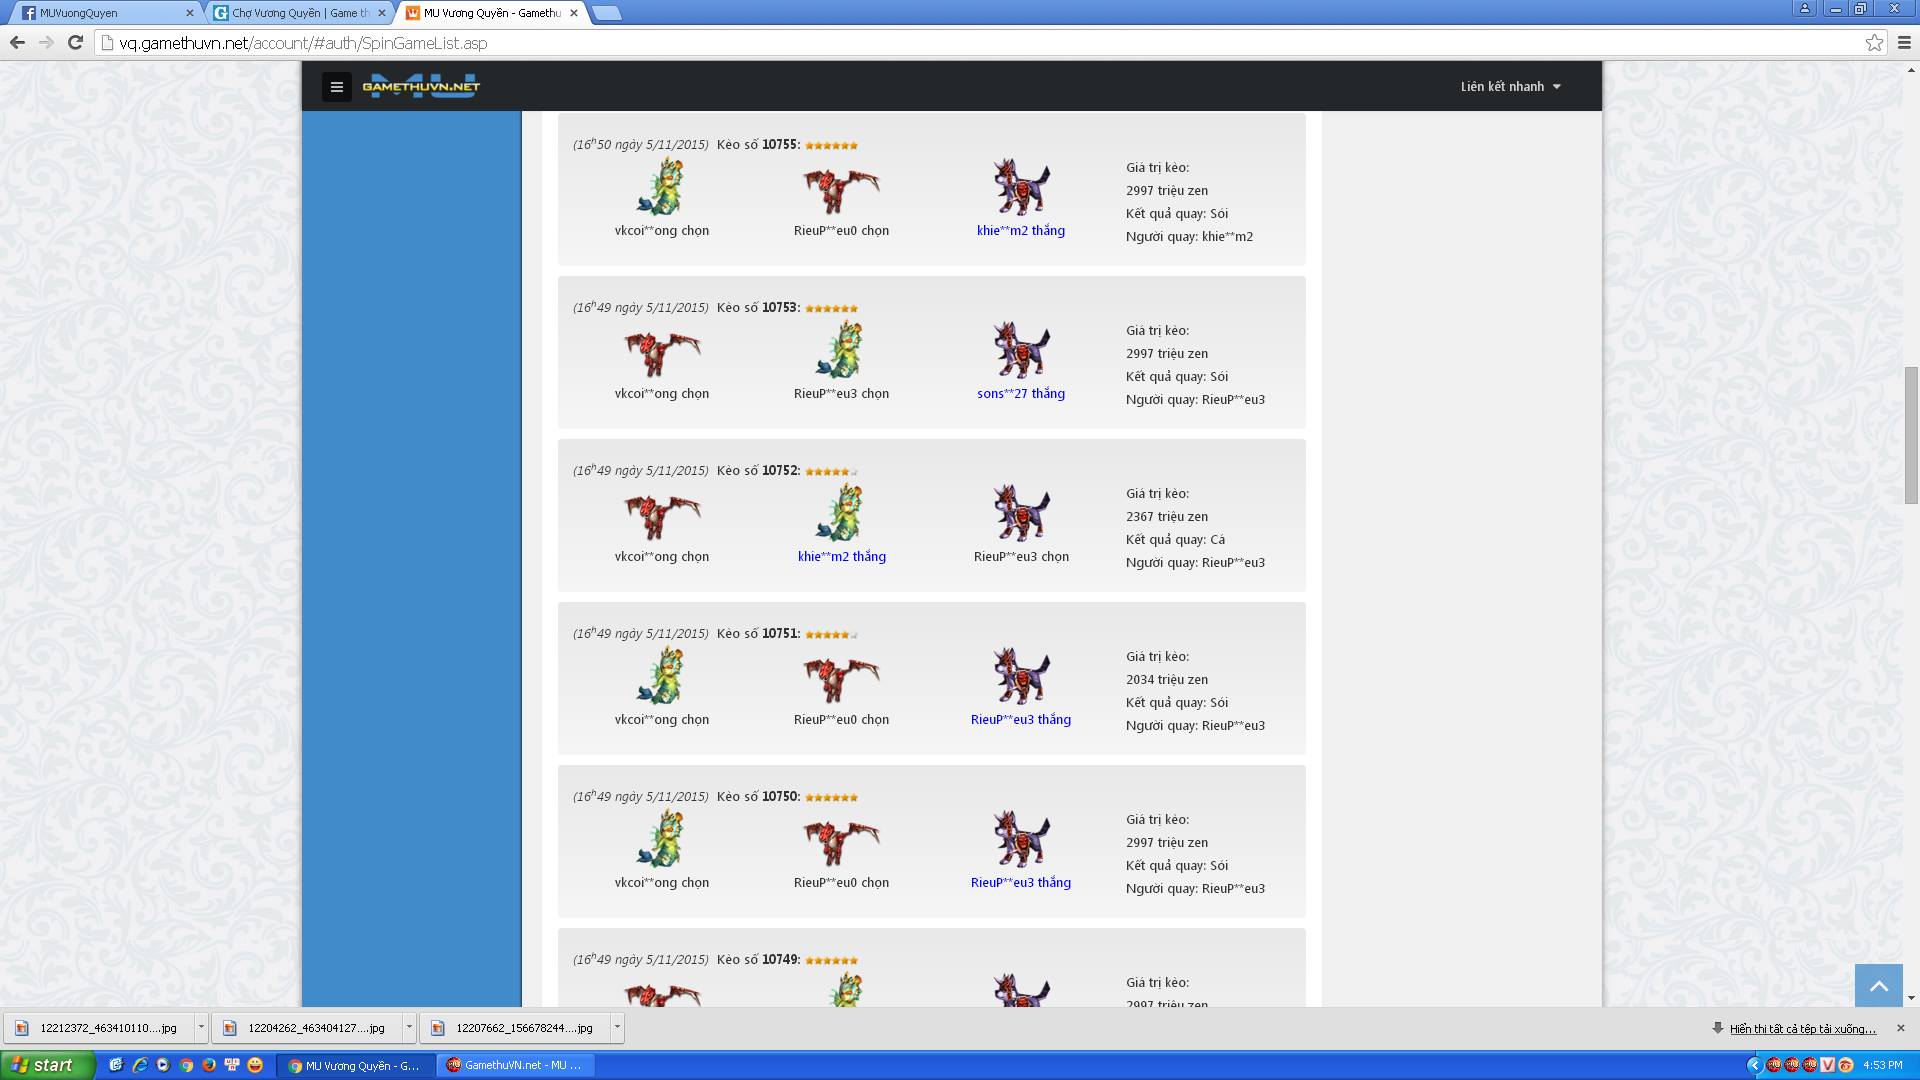Screen dimensions: 1920x1080
Task: Click winner link khie**m2 thắng in bet 10755
Action: click(x=1021, y=231)
